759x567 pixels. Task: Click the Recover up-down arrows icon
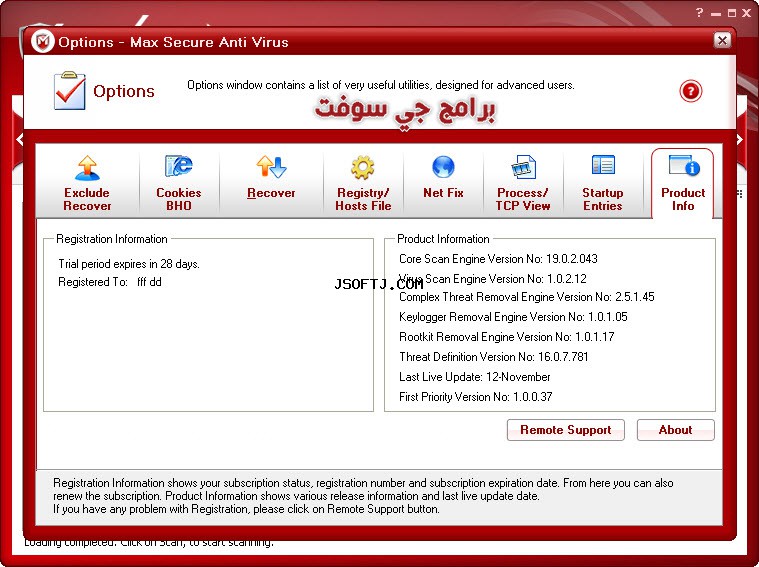point(271,167)
